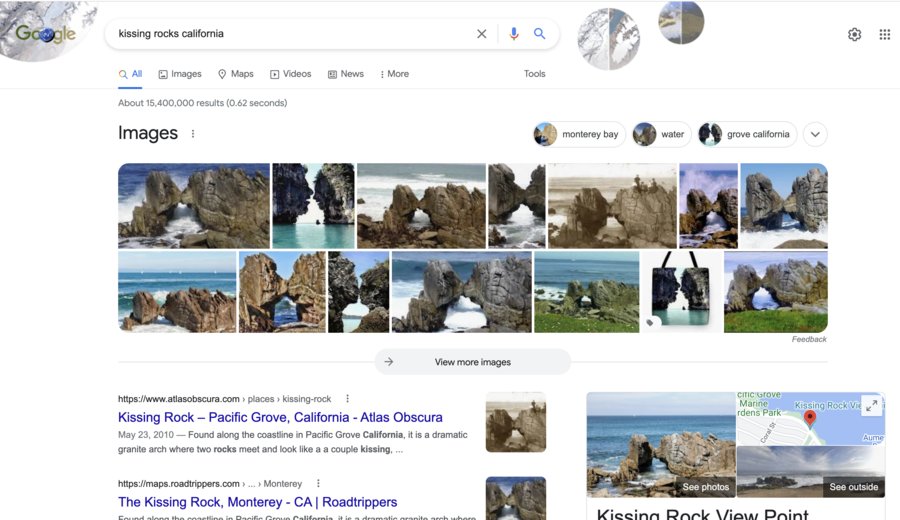Click See photos in knowledge panel

tap(705, 487)
